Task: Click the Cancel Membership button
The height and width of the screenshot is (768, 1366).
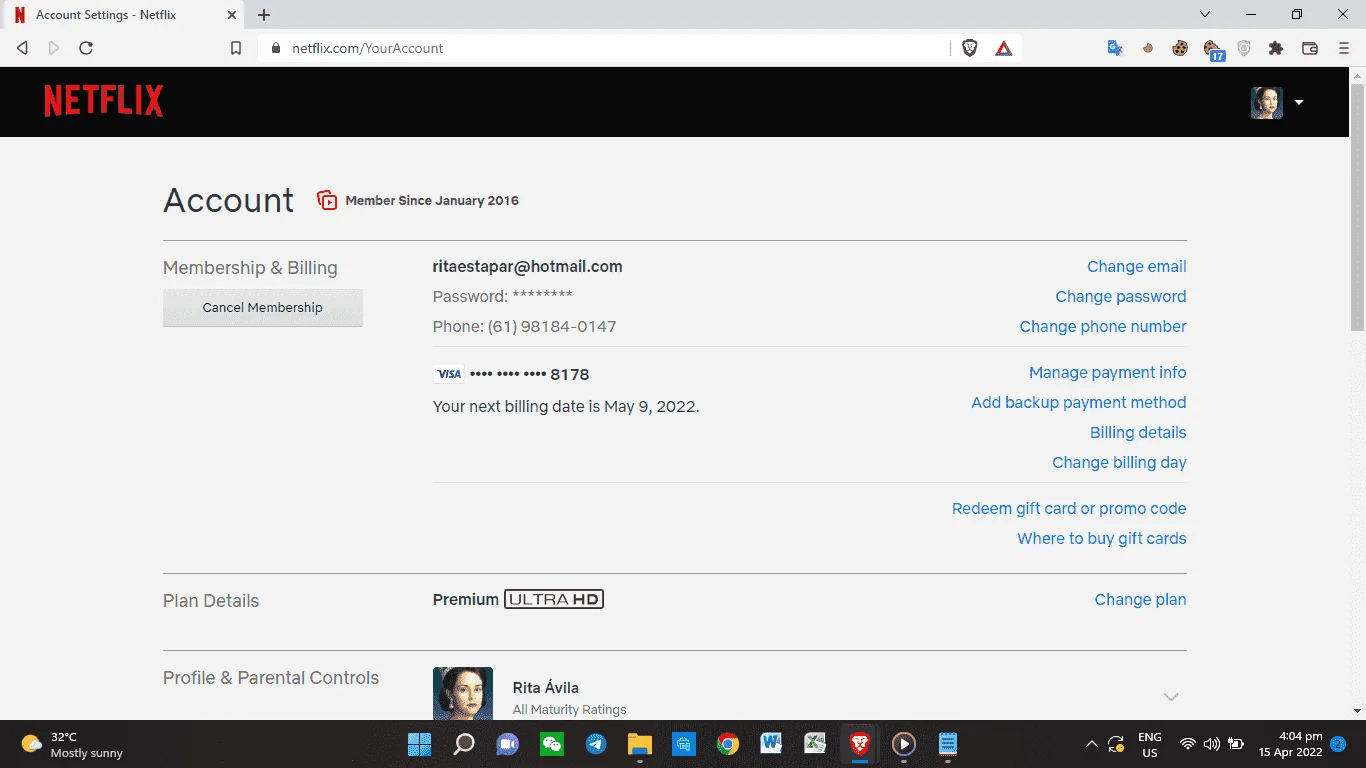Action: pyautogui.click(x=263, y=308)
